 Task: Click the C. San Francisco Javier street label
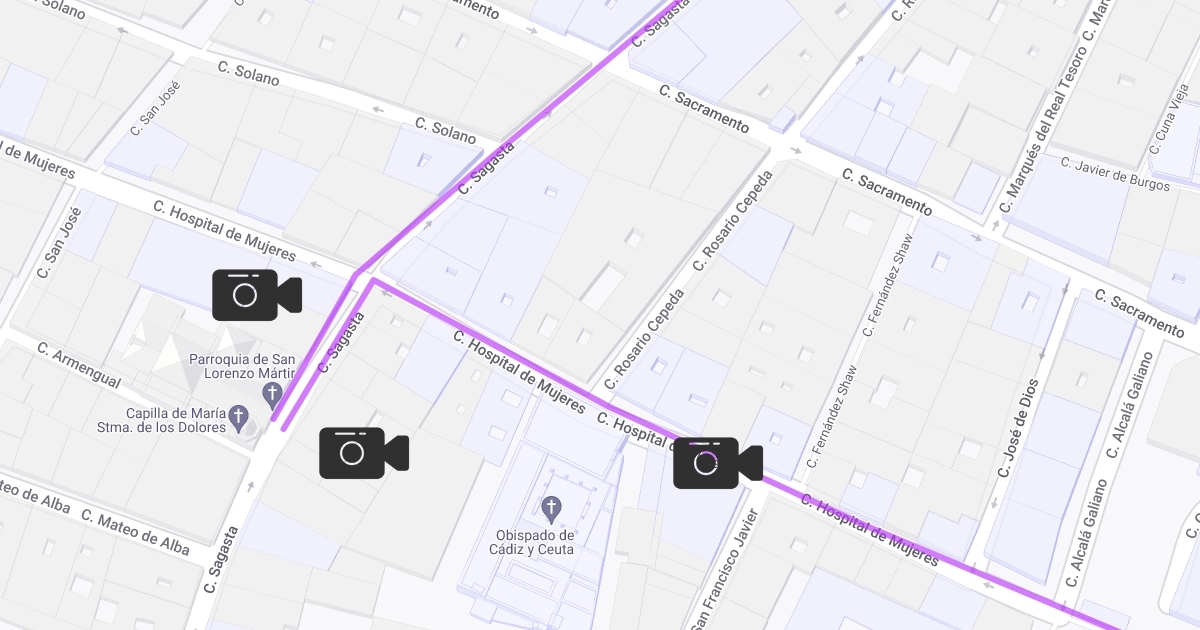tap(724, 570)
